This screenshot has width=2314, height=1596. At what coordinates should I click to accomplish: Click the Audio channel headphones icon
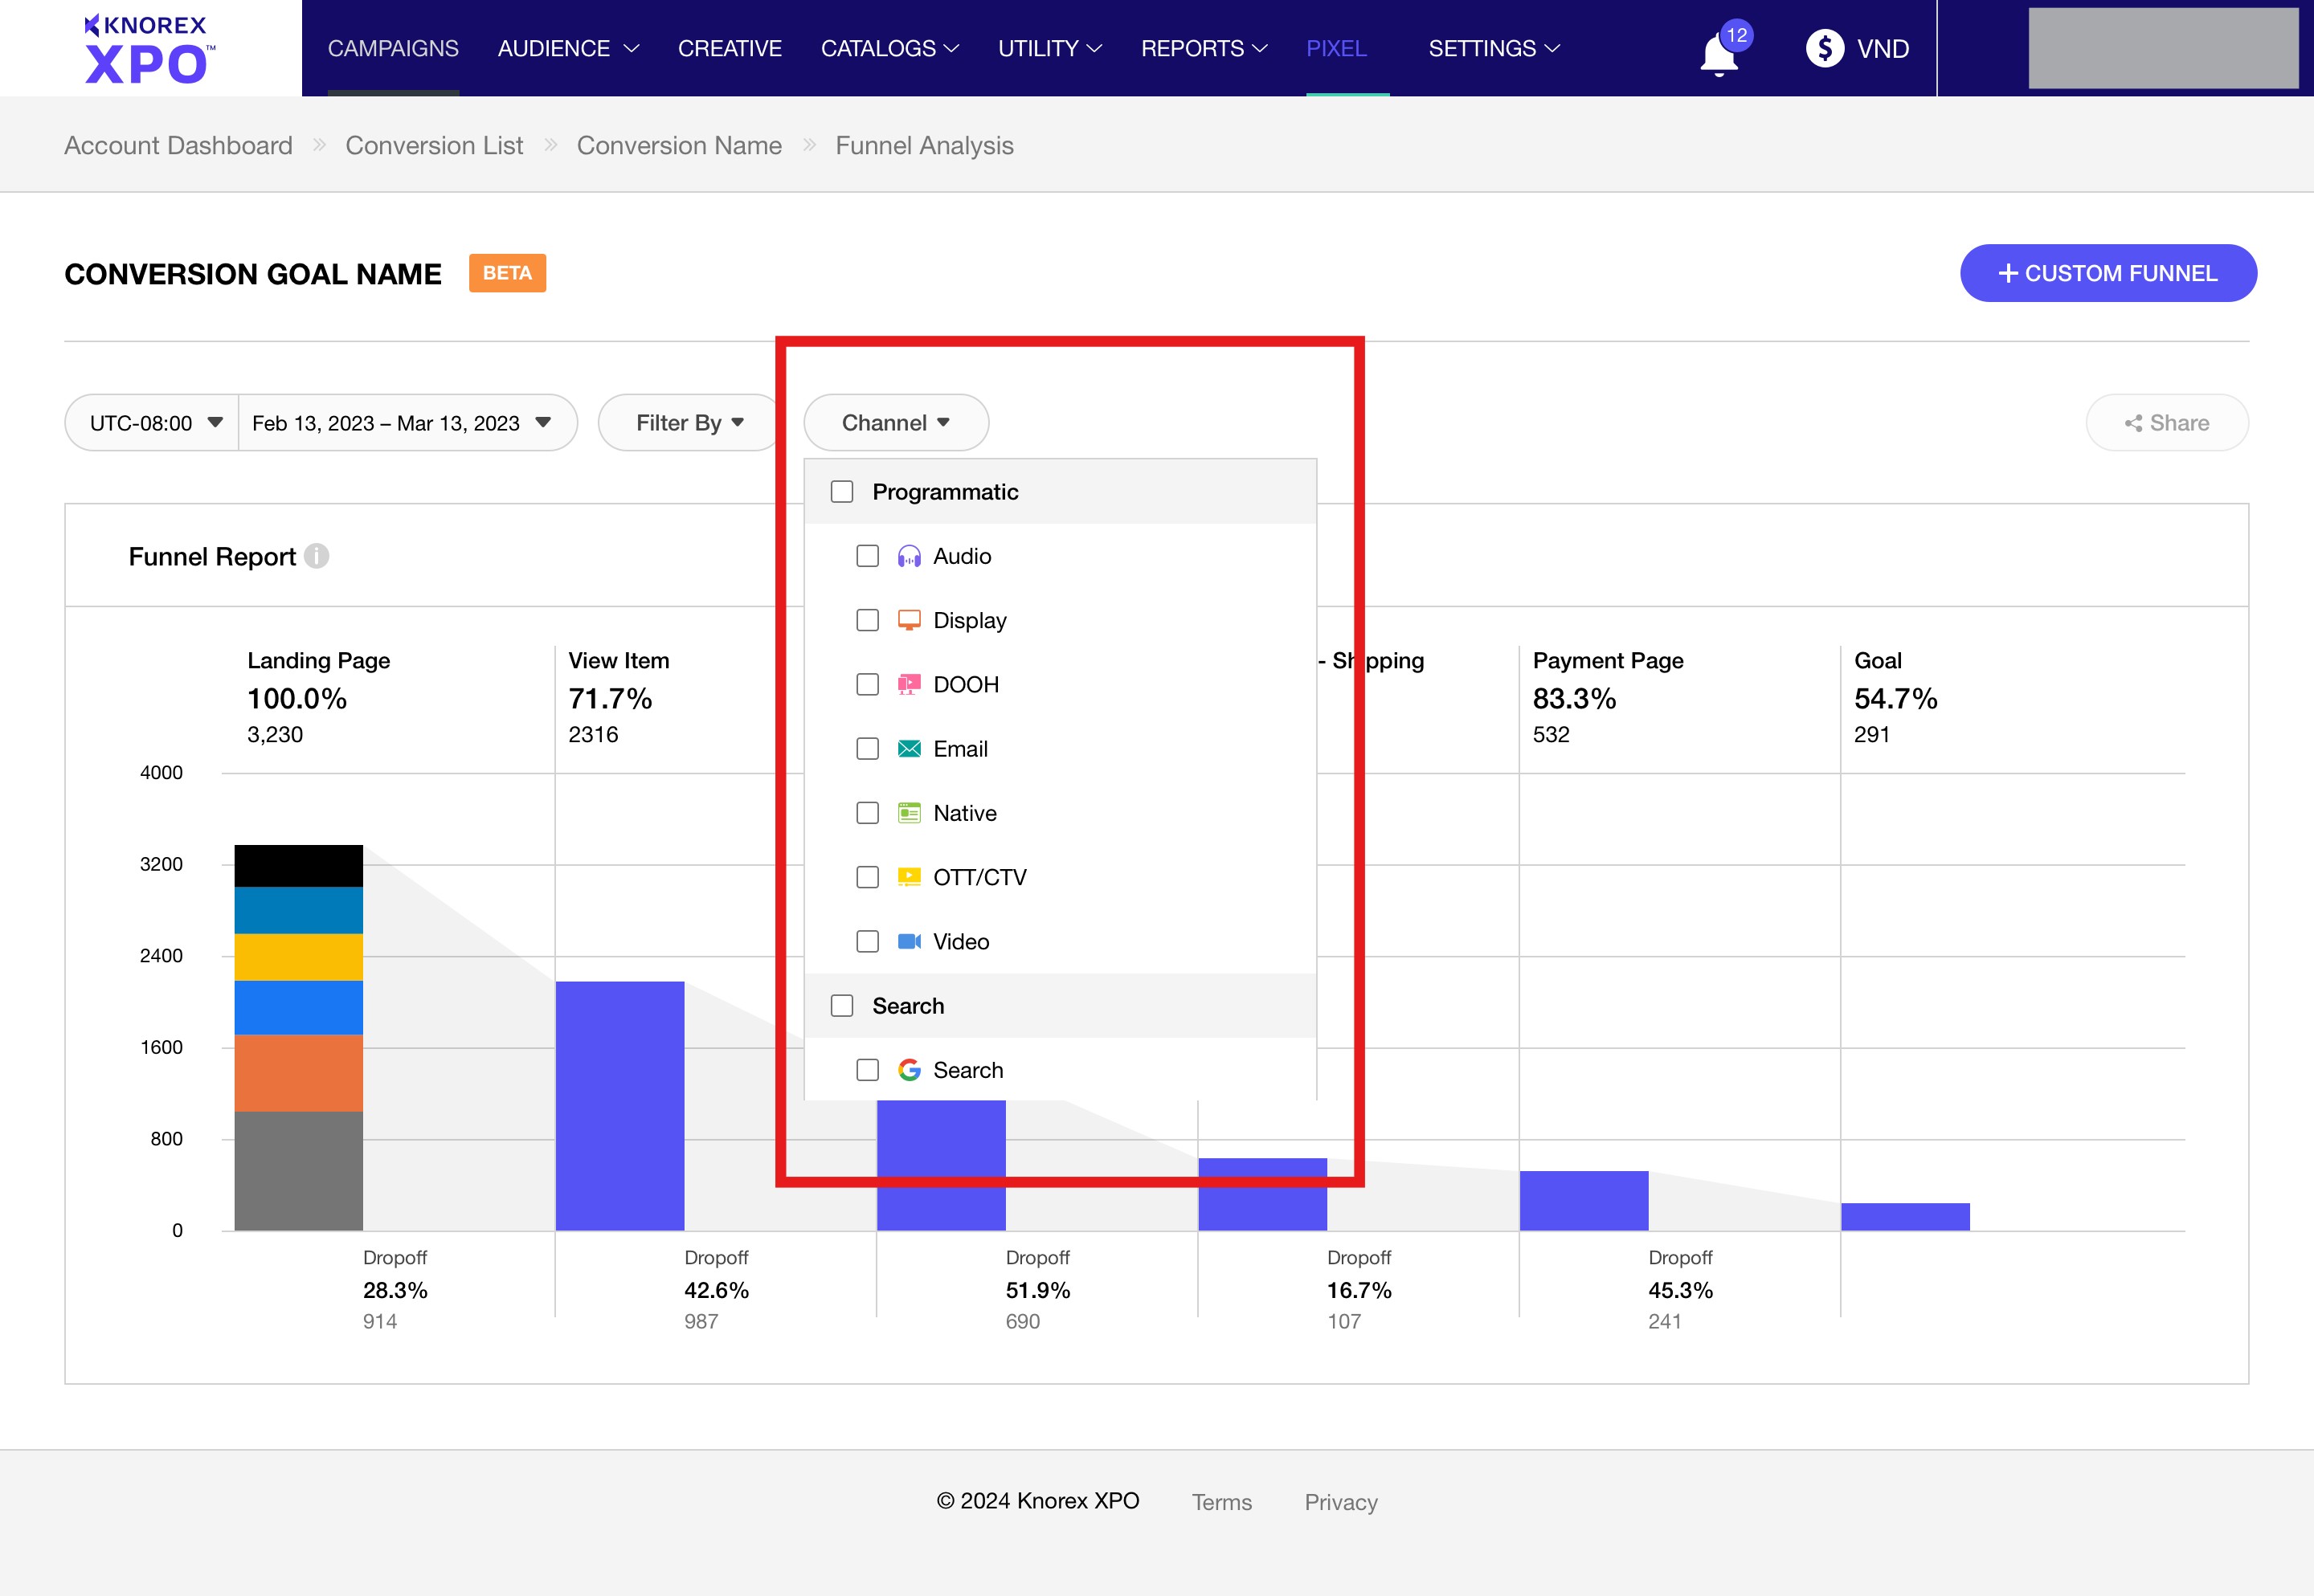point(908,556)
